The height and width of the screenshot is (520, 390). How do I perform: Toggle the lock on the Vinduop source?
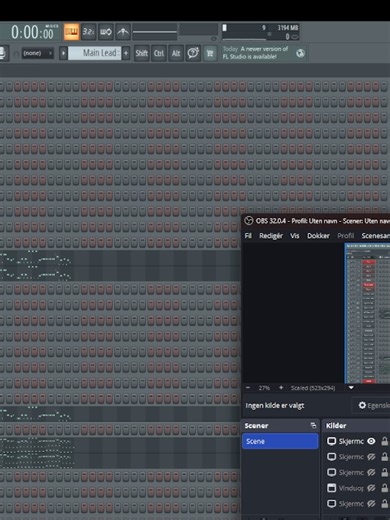click(384, 488)
